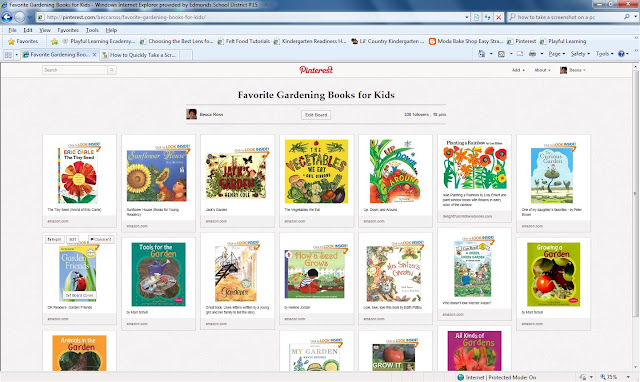640x382 pixels.
Task: Switch to the How to Quickly Take a Scr... tab
Action: click(x=140, y=55)
